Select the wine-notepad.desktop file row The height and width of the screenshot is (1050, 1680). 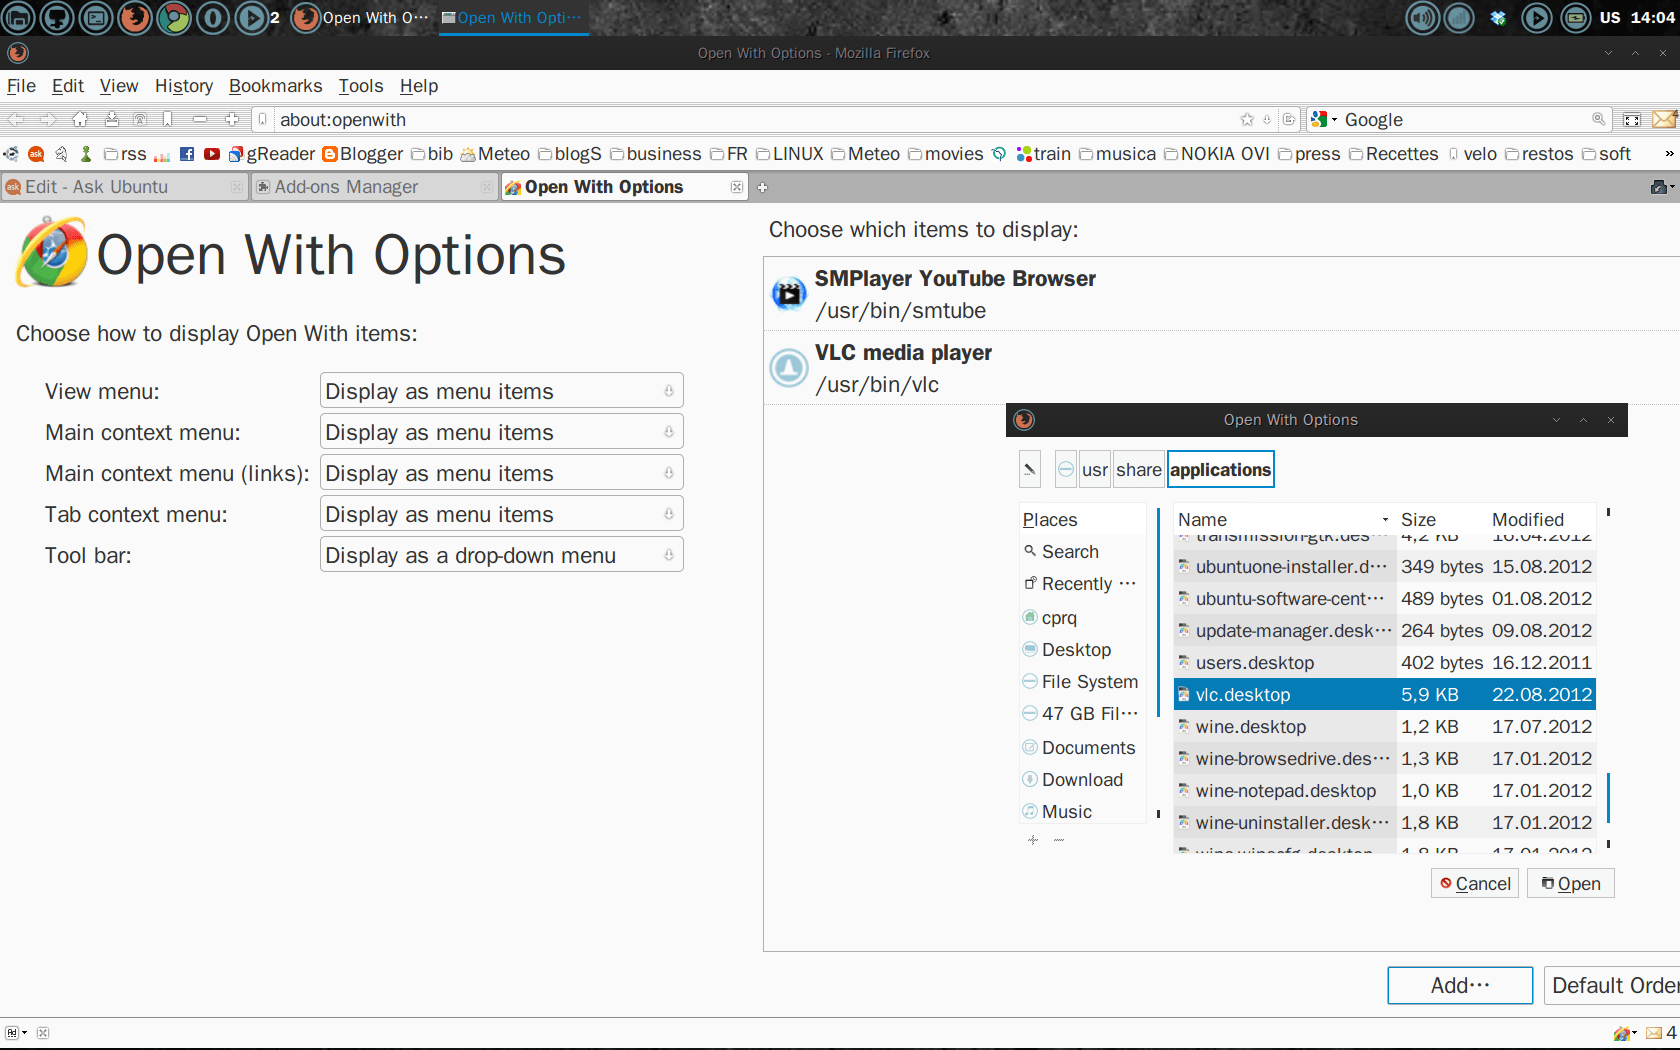point(1384,790)
